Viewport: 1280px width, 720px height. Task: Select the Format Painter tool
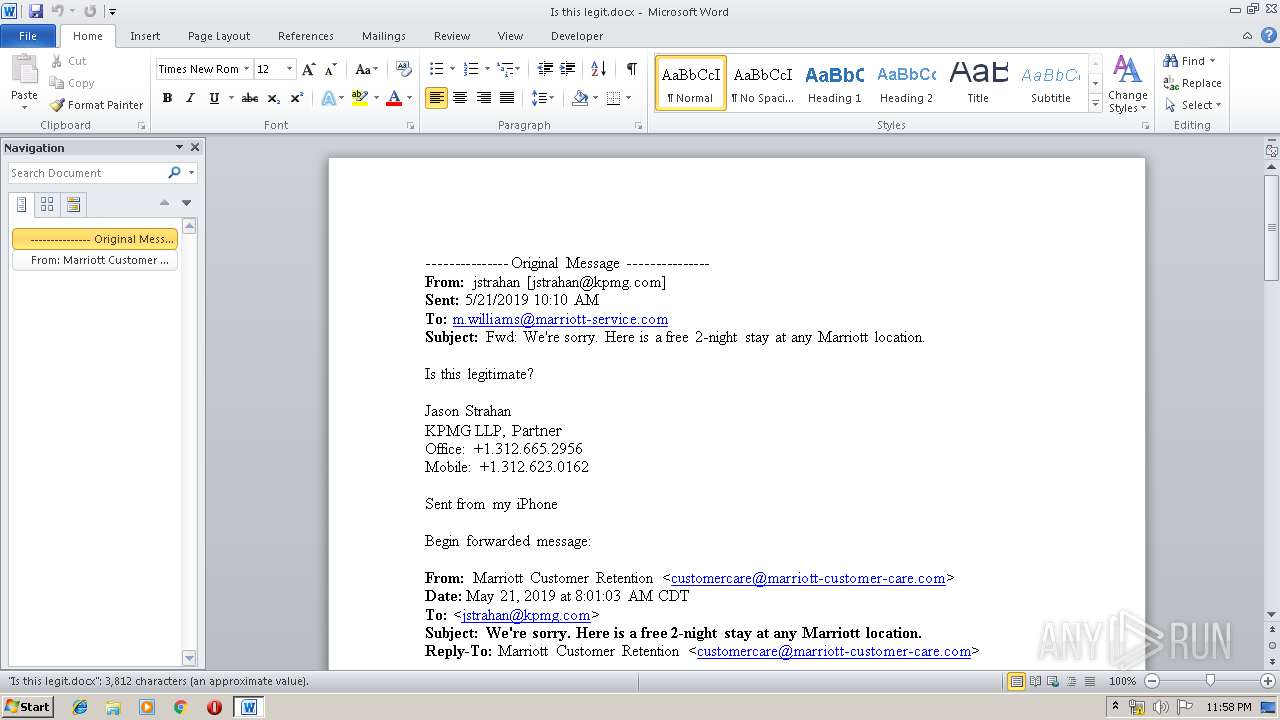[x=96, y=105]
